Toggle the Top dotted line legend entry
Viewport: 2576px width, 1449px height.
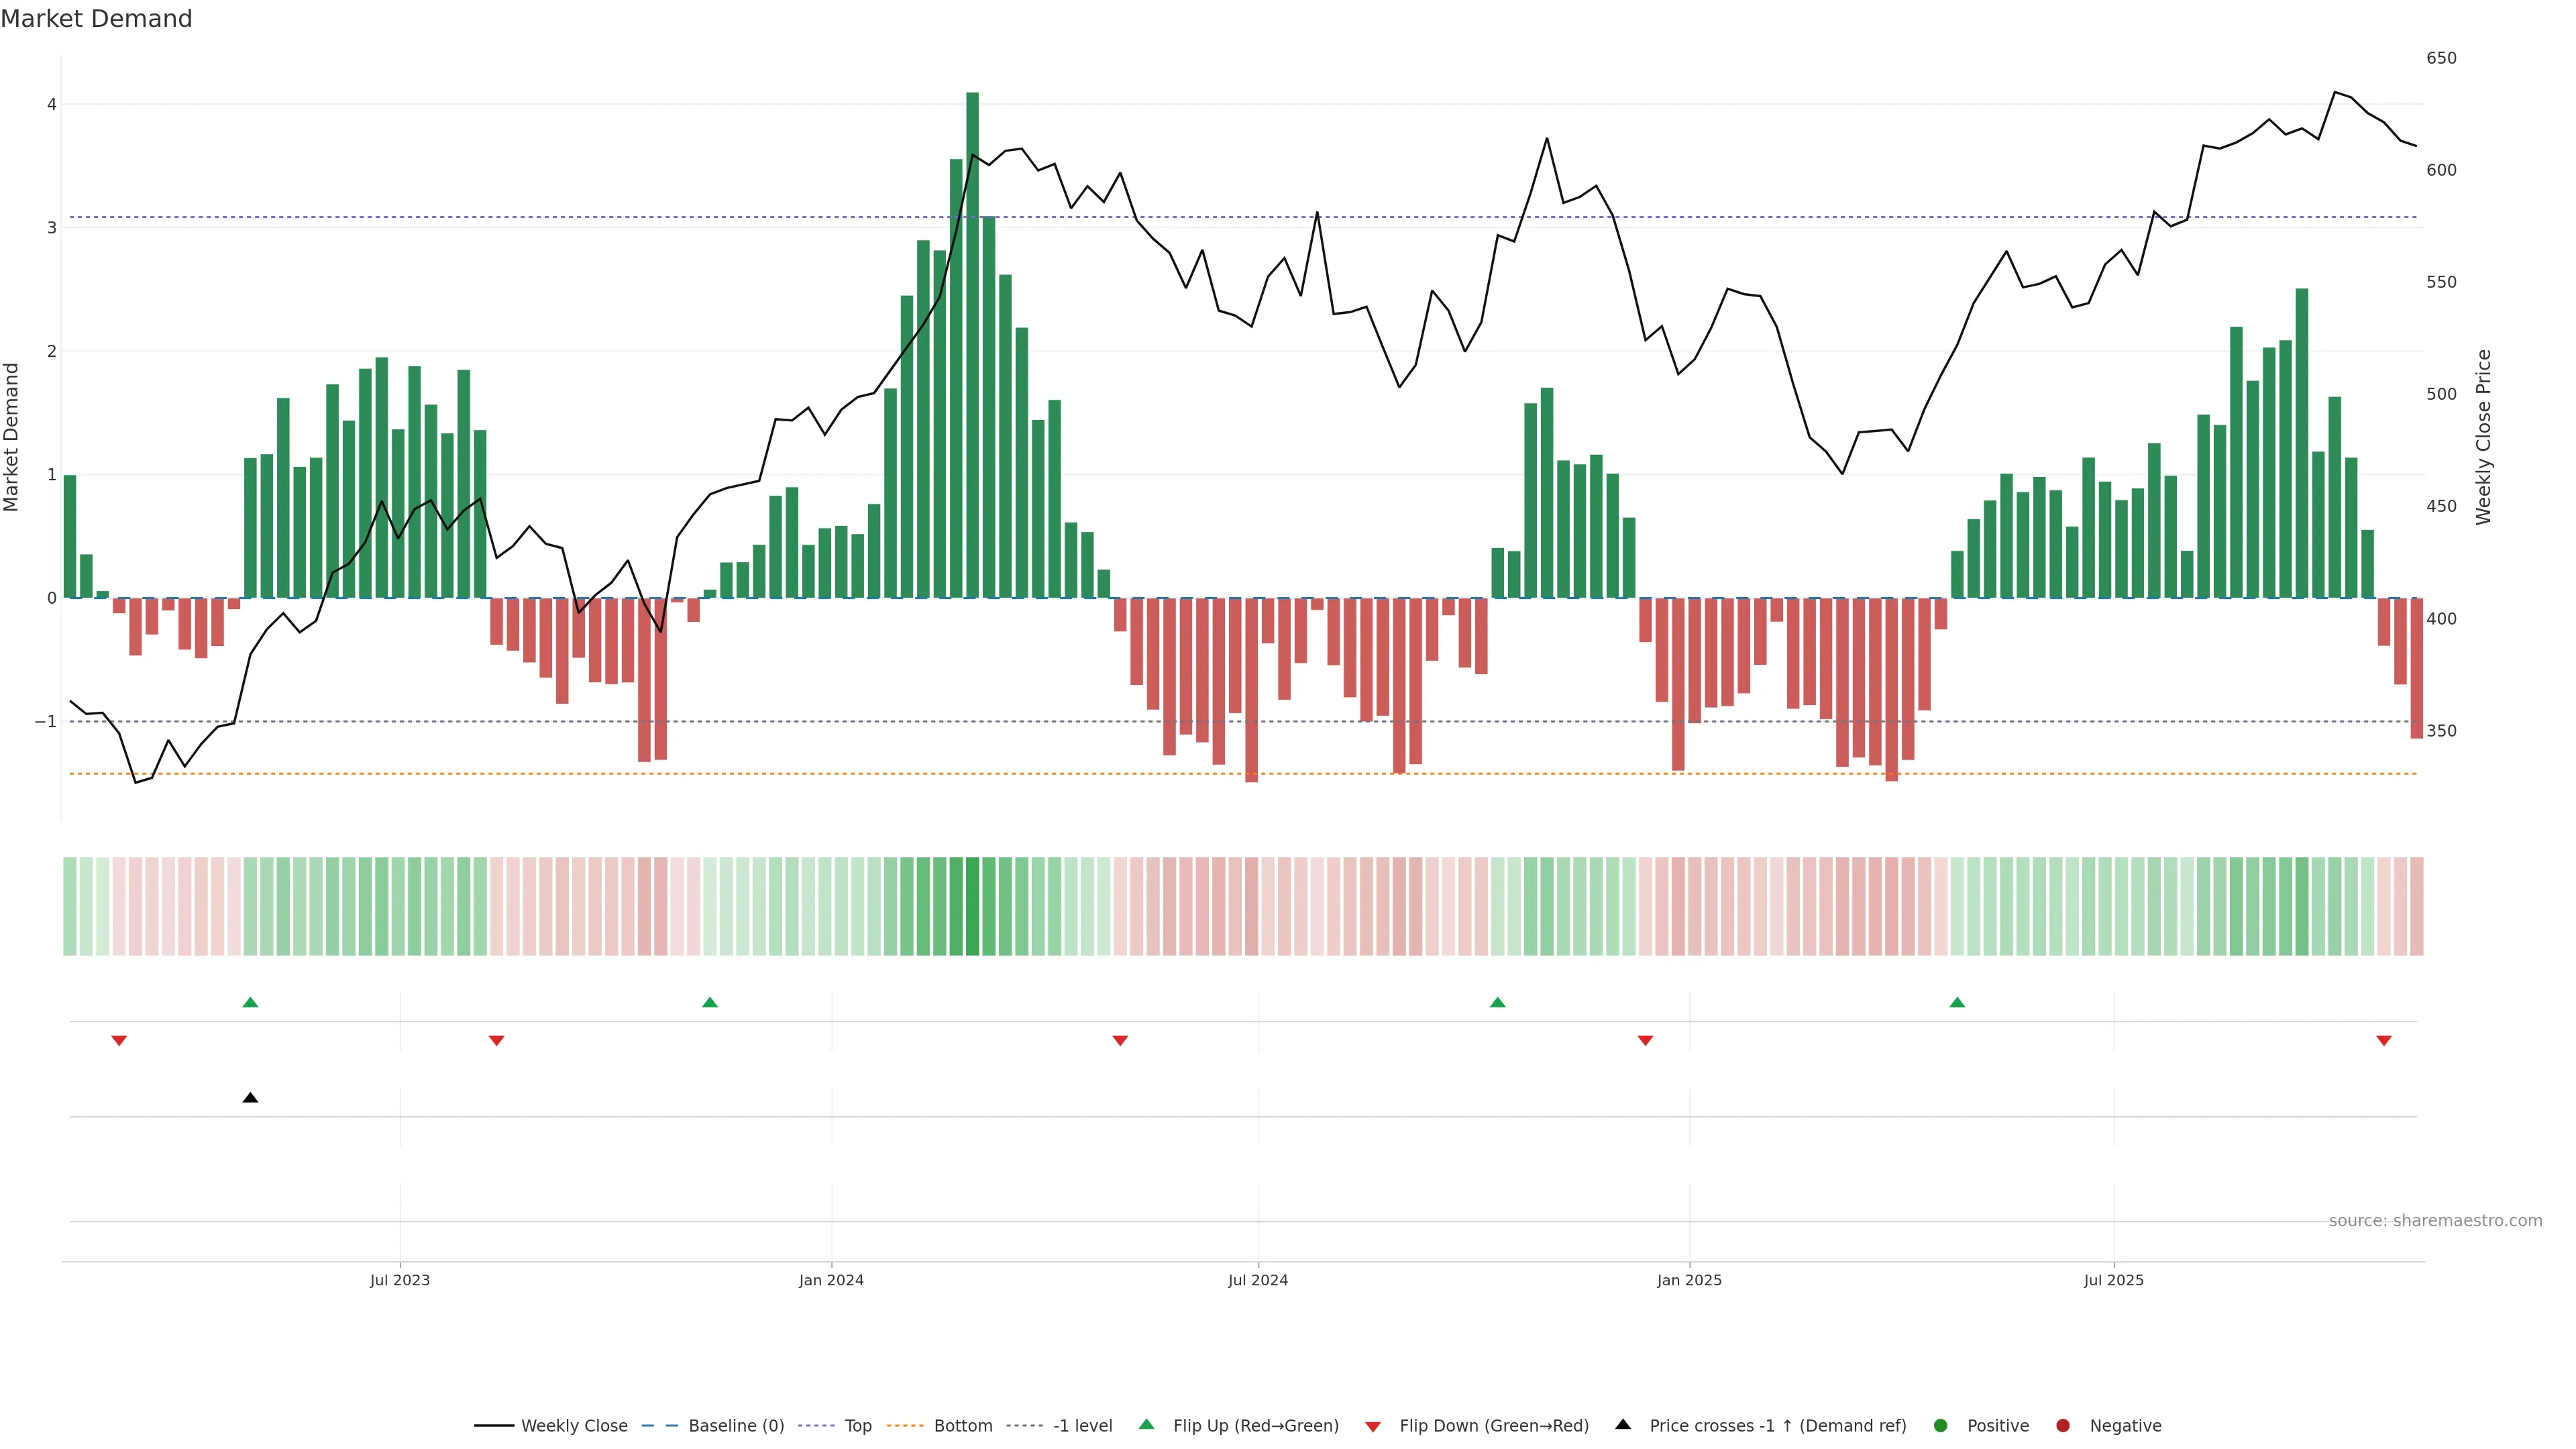[x=857, y=1425]
